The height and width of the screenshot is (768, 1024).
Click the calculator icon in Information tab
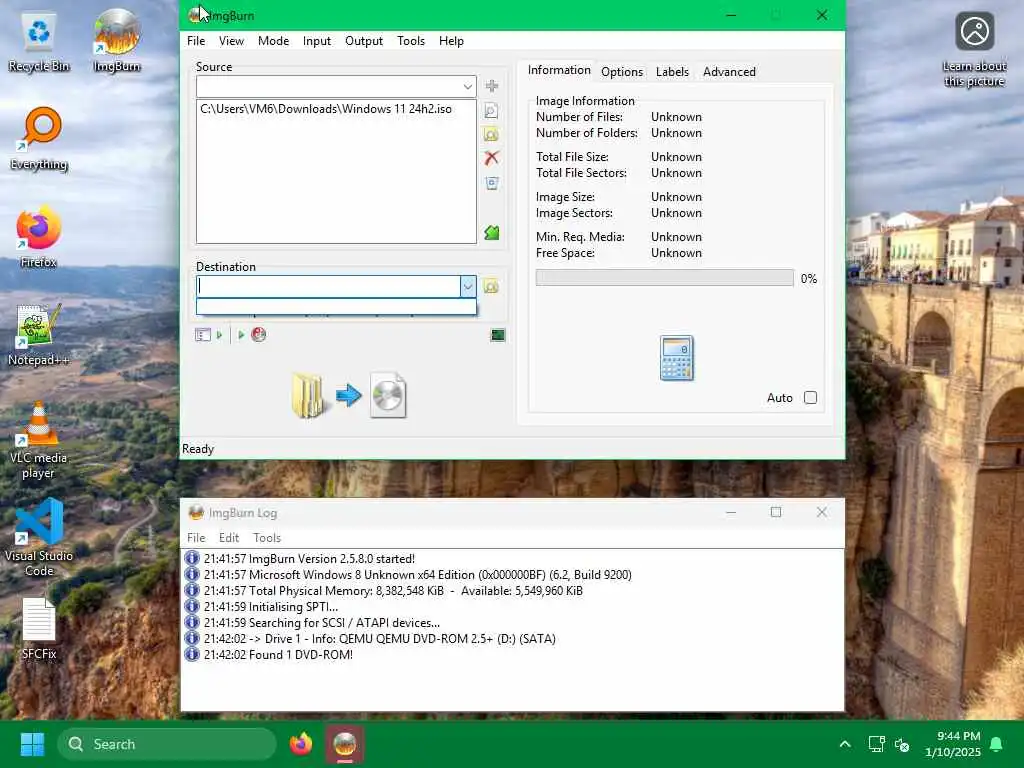[677, 358]
